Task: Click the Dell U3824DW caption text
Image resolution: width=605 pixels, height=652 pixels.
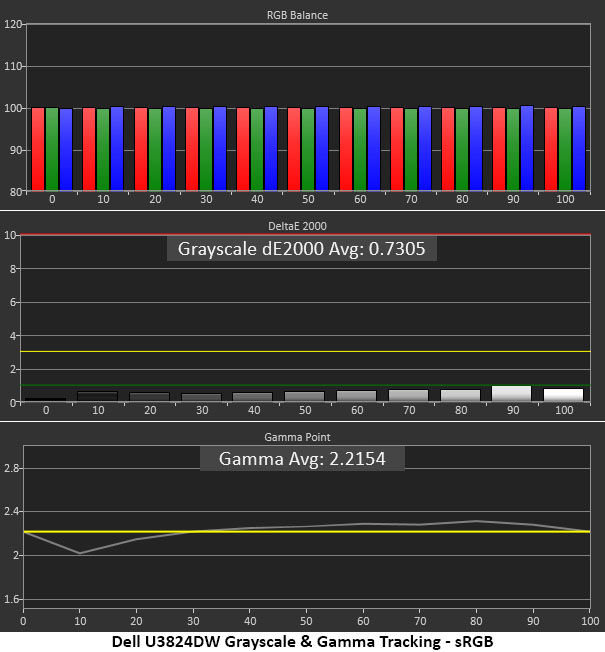Action: tap(303, 642)
